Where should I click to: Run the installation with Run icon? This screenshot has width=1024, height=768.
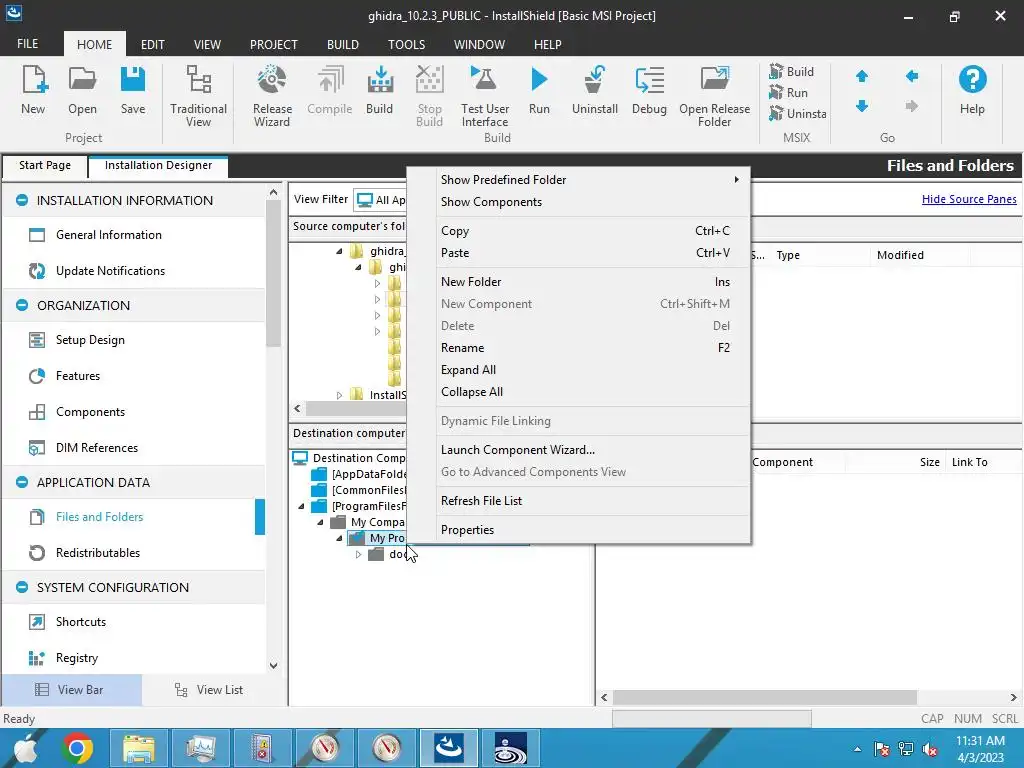[x=539, y=91]
